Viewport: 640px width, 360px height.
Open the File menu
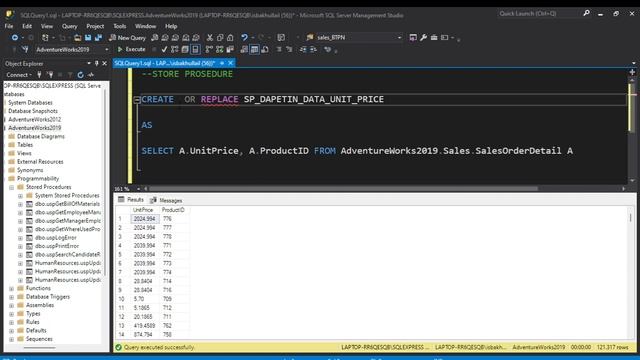(9, 26)
